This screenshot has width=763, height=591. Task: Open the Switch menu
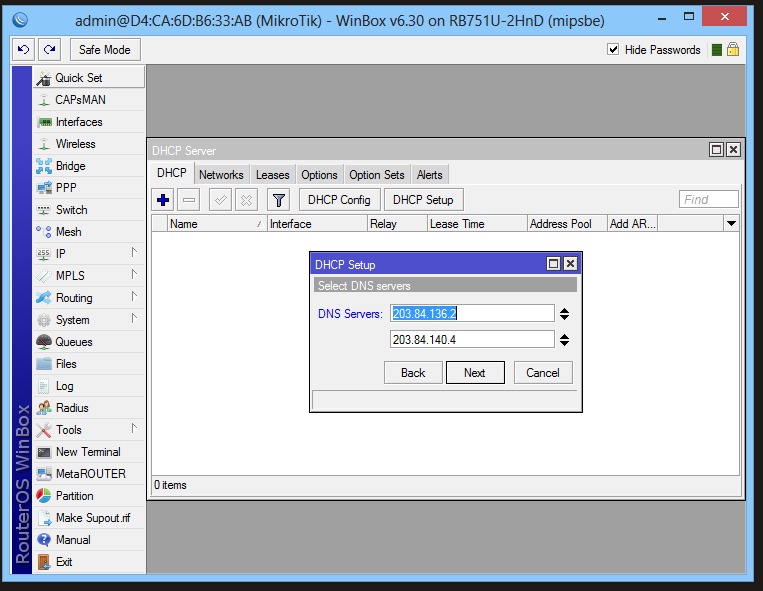coord(89,210)
